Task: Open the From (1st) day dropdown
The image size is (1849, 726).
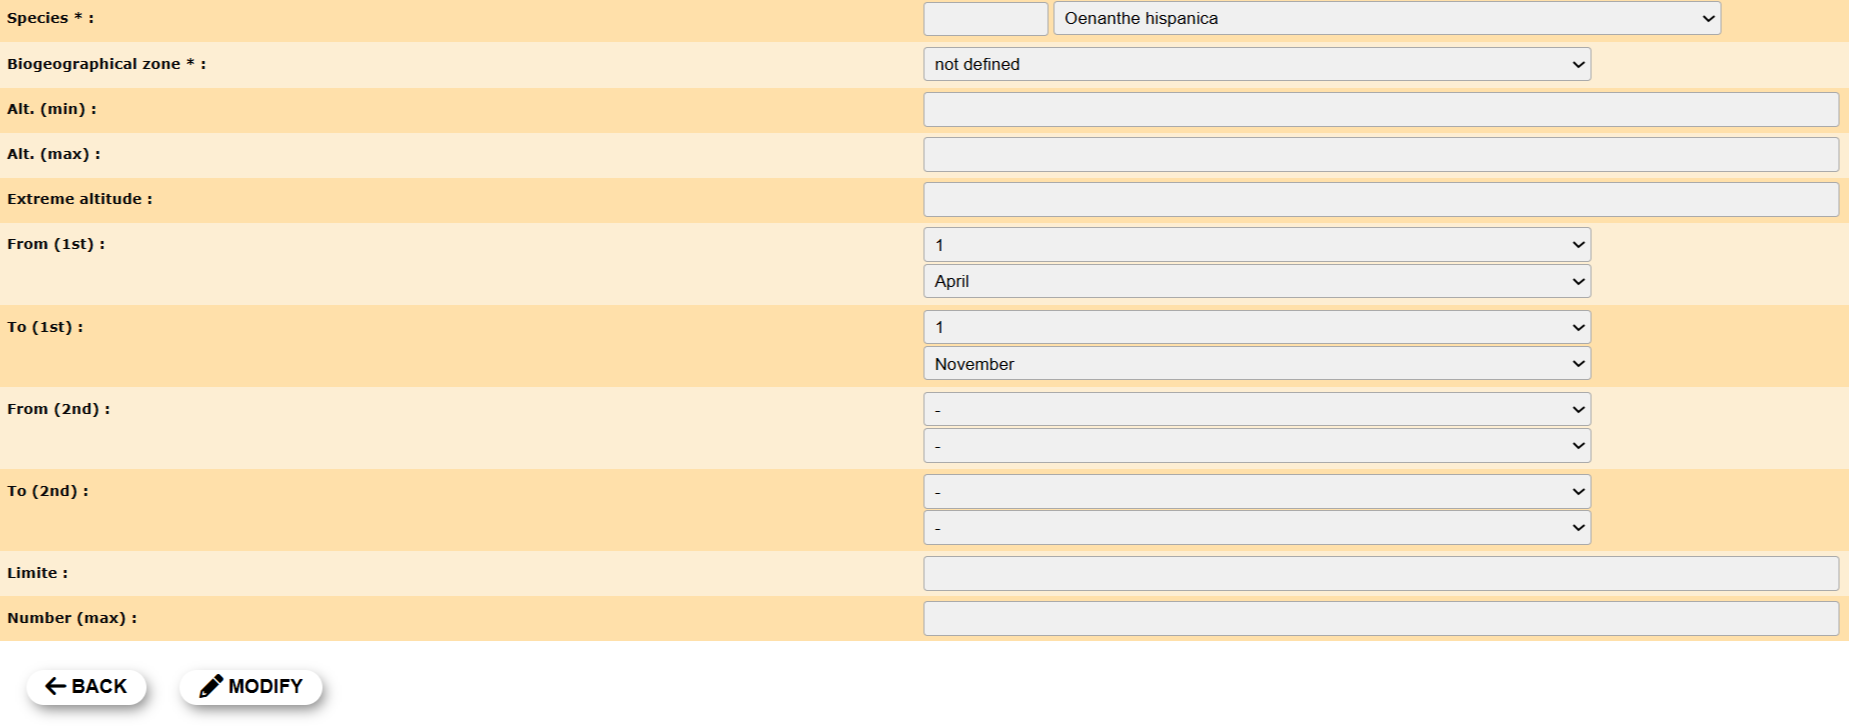Action: click(1256, 245)
